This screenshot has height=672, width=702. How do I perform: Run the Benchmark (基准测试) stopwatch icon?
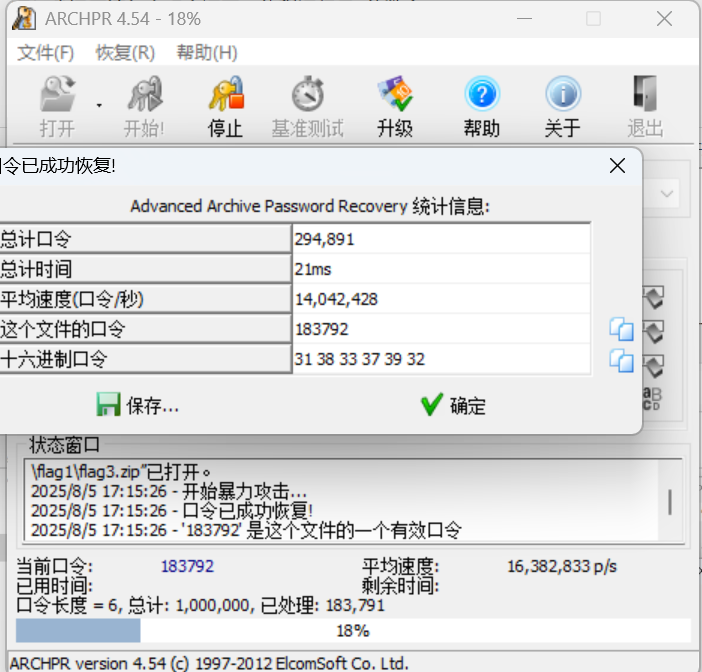tap(308, 94)
